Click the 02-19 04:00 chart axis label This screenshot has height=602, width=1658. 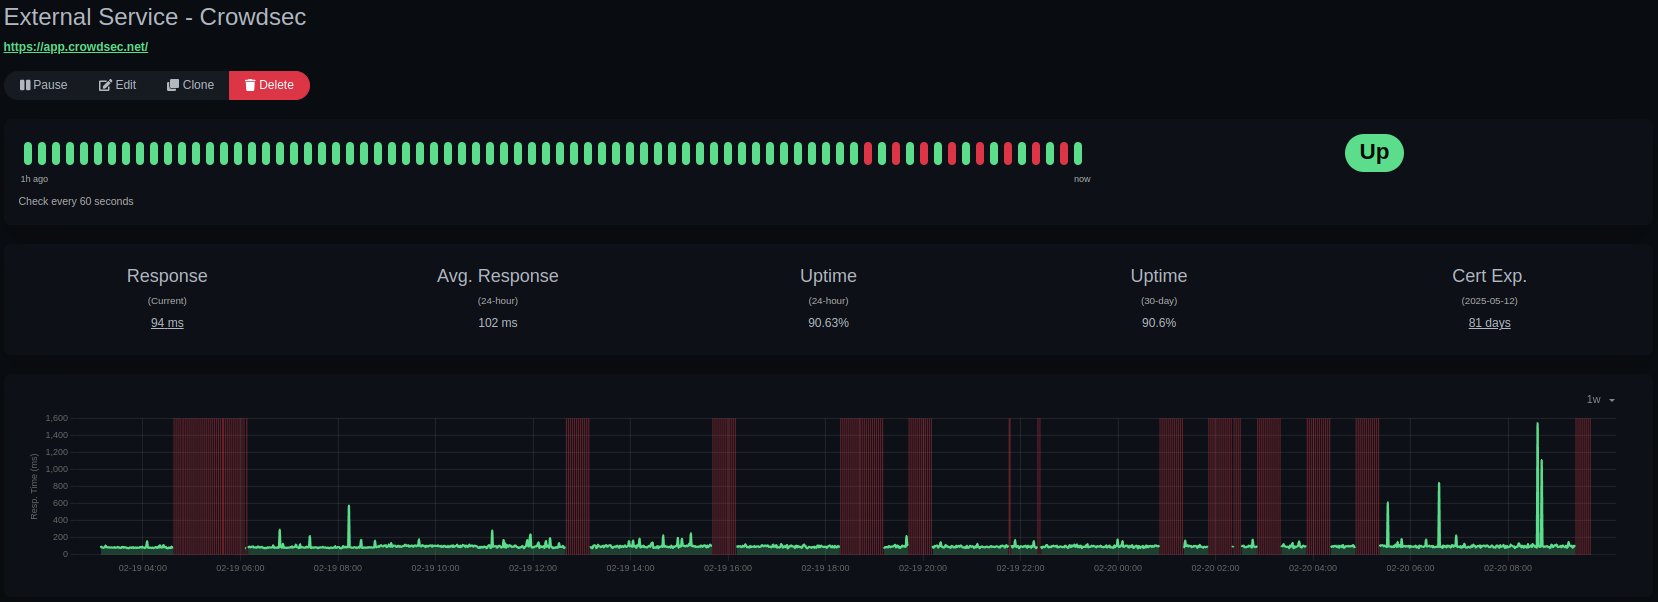tap(143, 568)
